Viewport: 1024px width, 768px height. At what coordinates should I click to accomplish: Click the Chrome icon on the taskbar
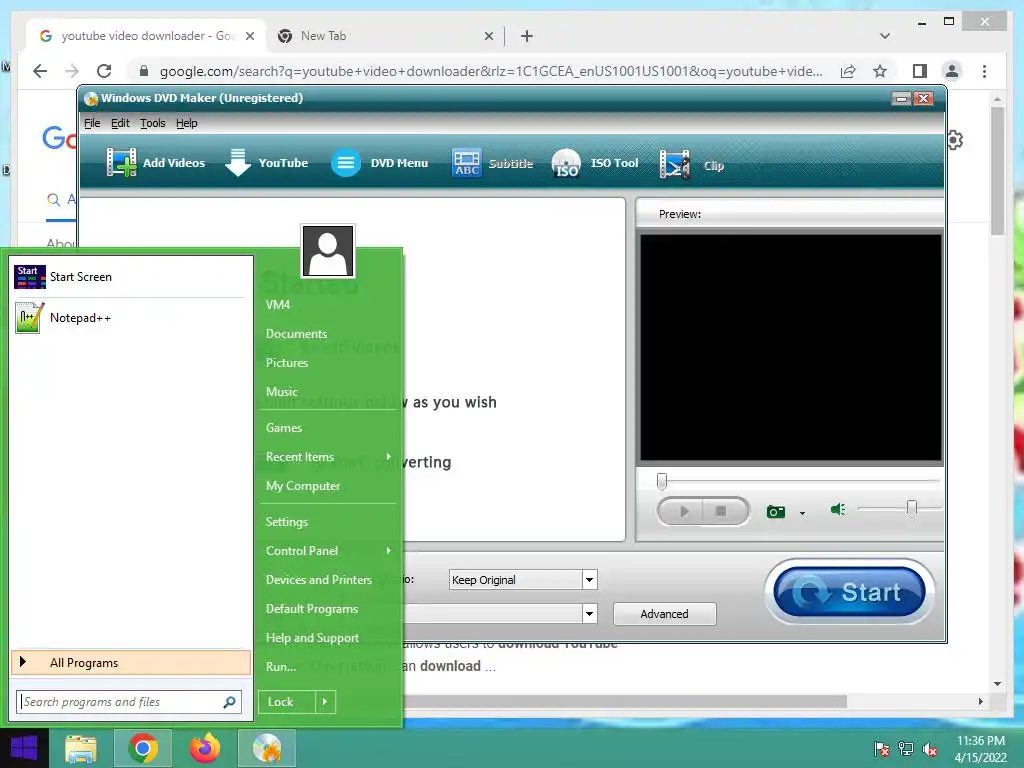tap(142, 748)
